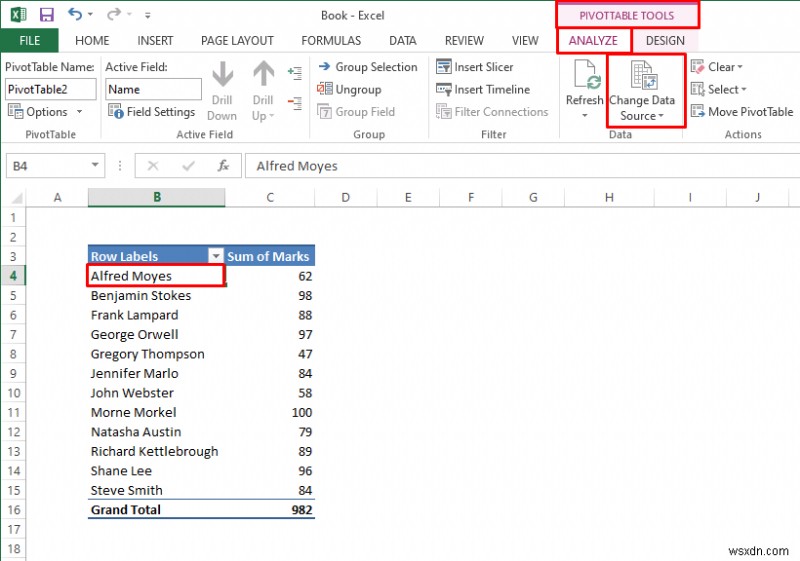This screenshot has height=561, width=800.
Task: Select the Frank Lampard cell
Action: click(156, 315)
